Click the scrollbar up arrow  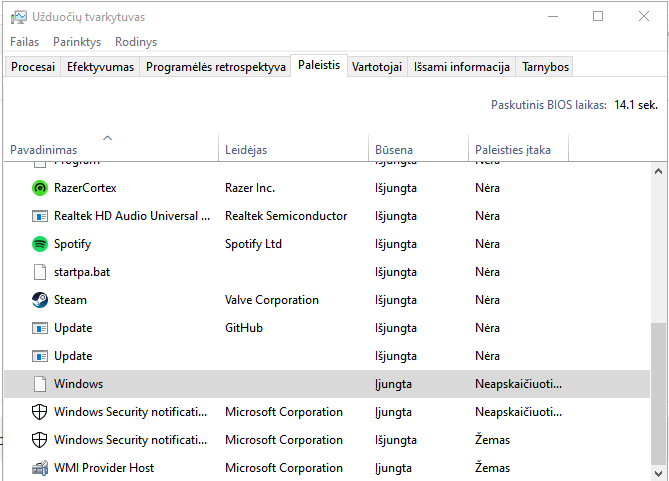(x=658, y=171)
